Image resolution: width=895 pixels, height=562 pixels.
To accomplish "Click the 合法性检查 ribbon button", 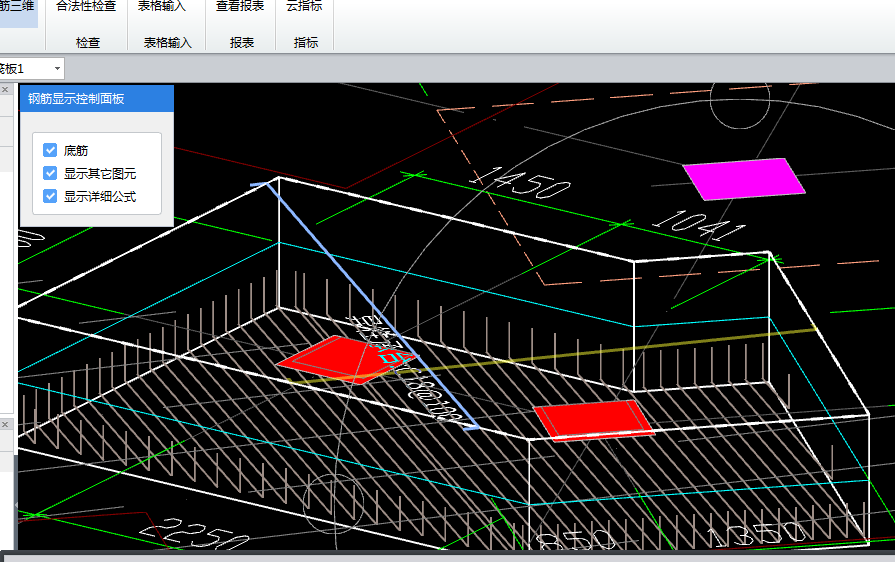I will point(86,7).
